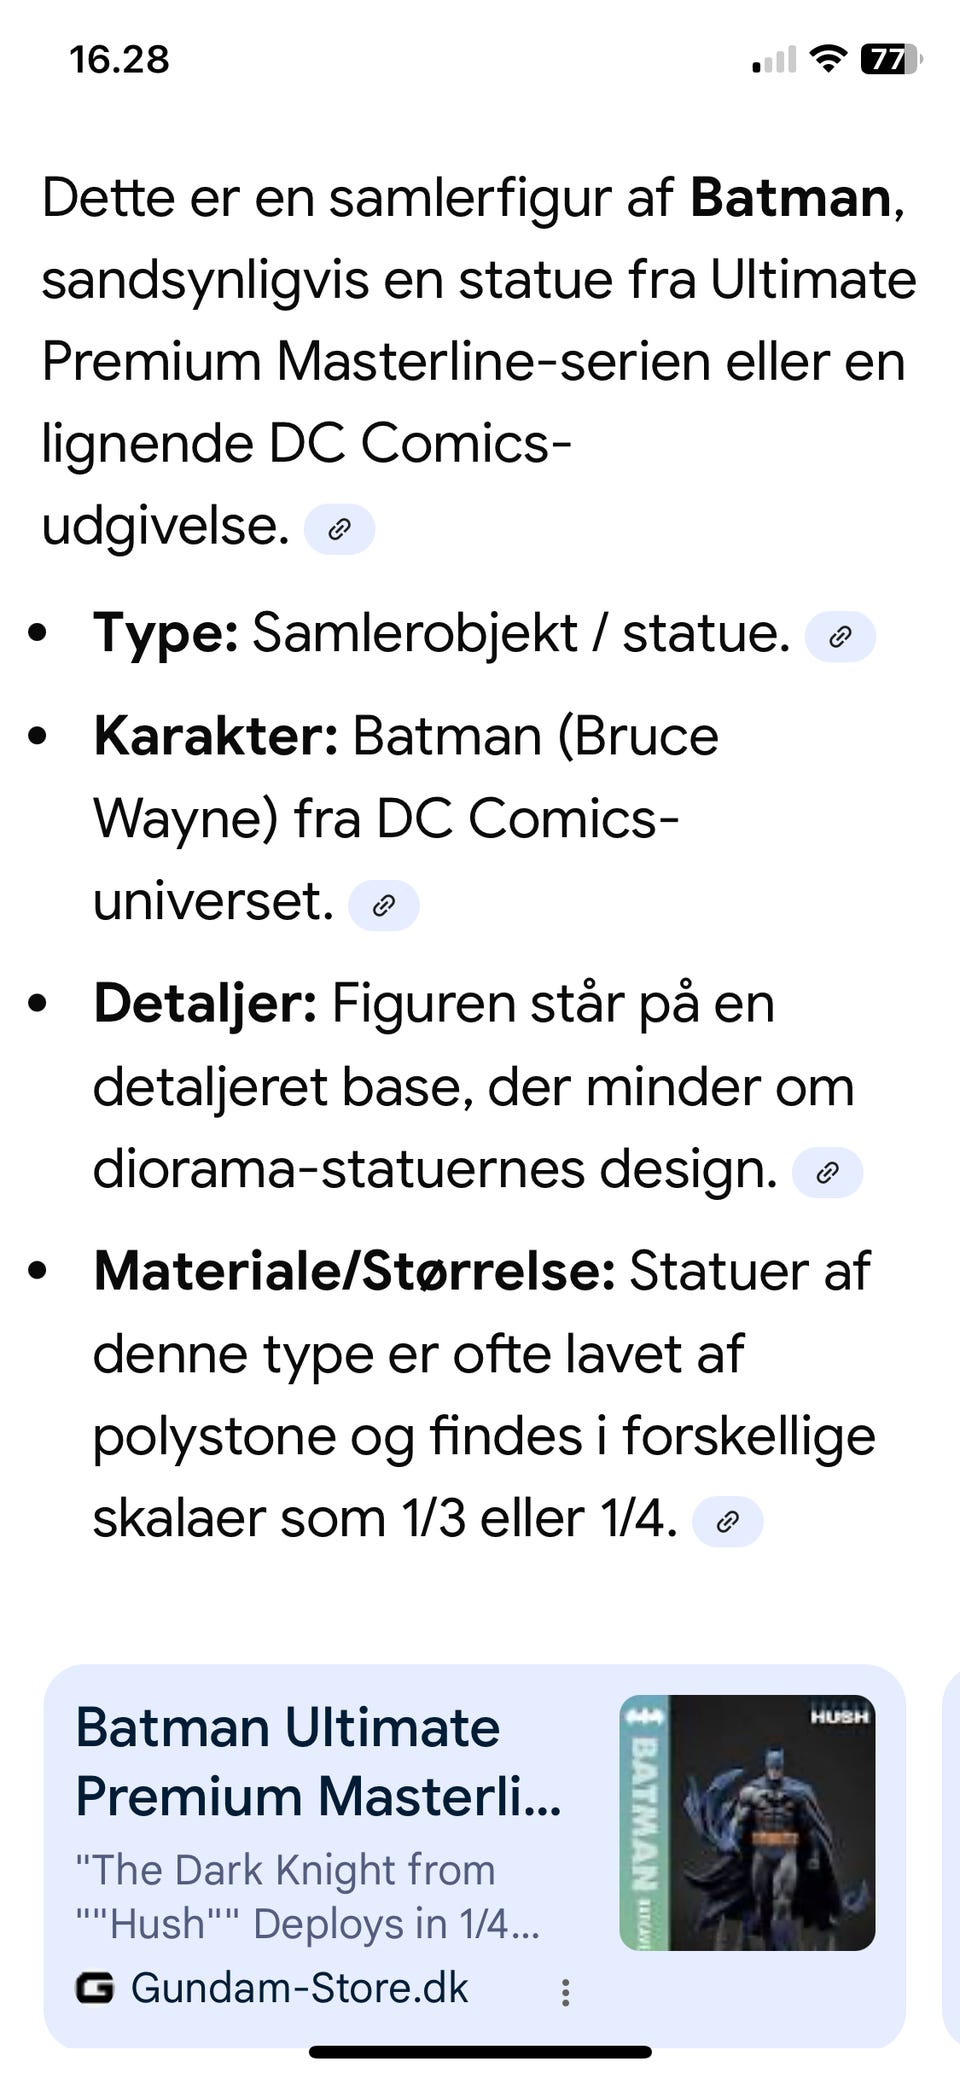The image size is (960, 2079).
Task: Open the citation link after the introduction paragraph
Action: tap(340, 528)
